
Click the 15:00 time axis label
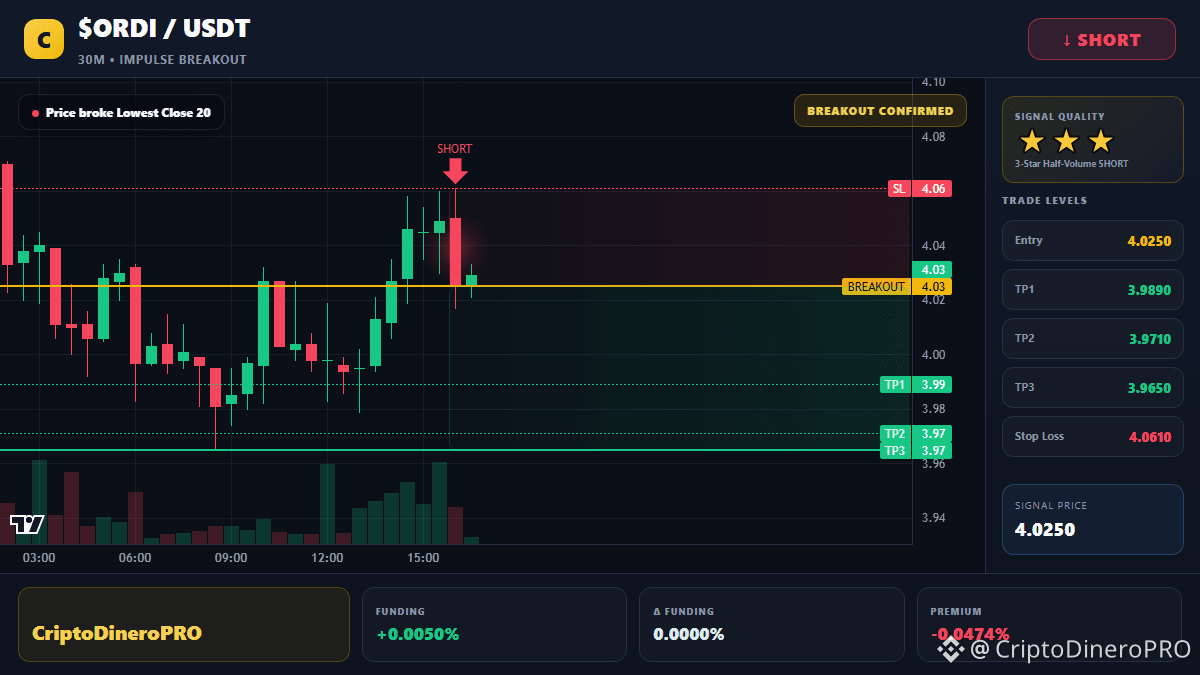coord(423,558)
